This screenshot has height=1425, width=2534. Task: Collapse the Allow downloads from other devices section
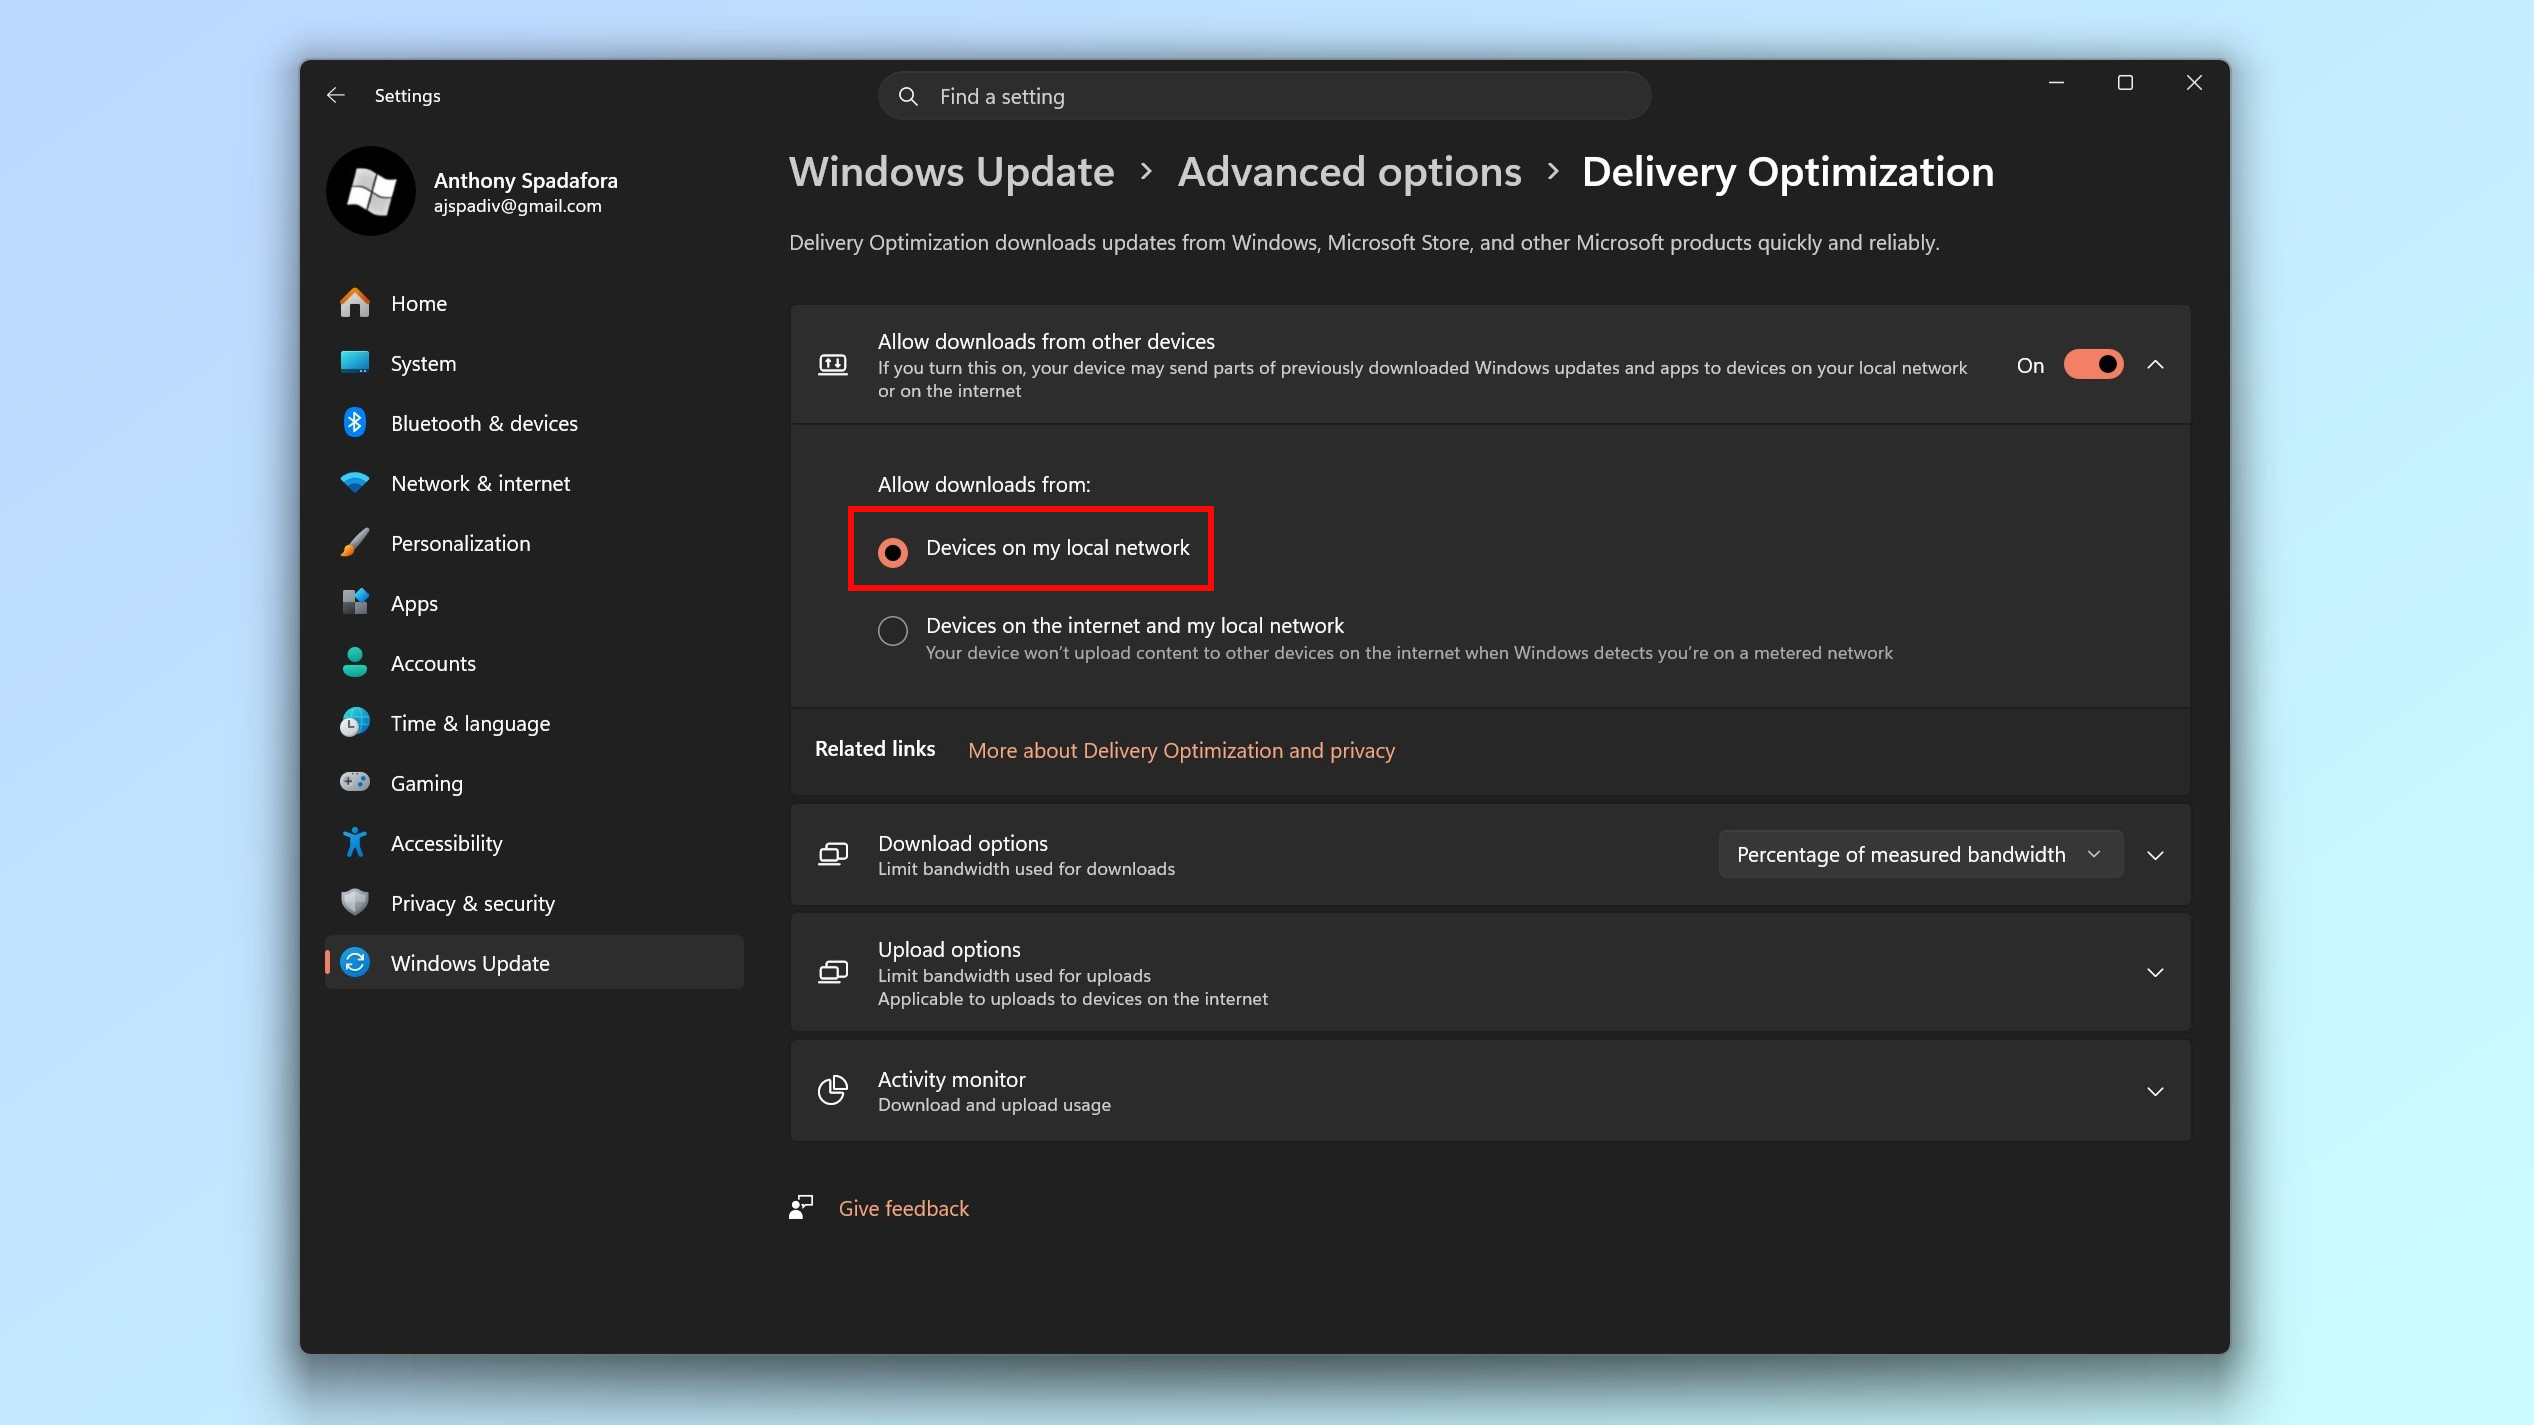pyautogui.click(x=2155, y=364)
